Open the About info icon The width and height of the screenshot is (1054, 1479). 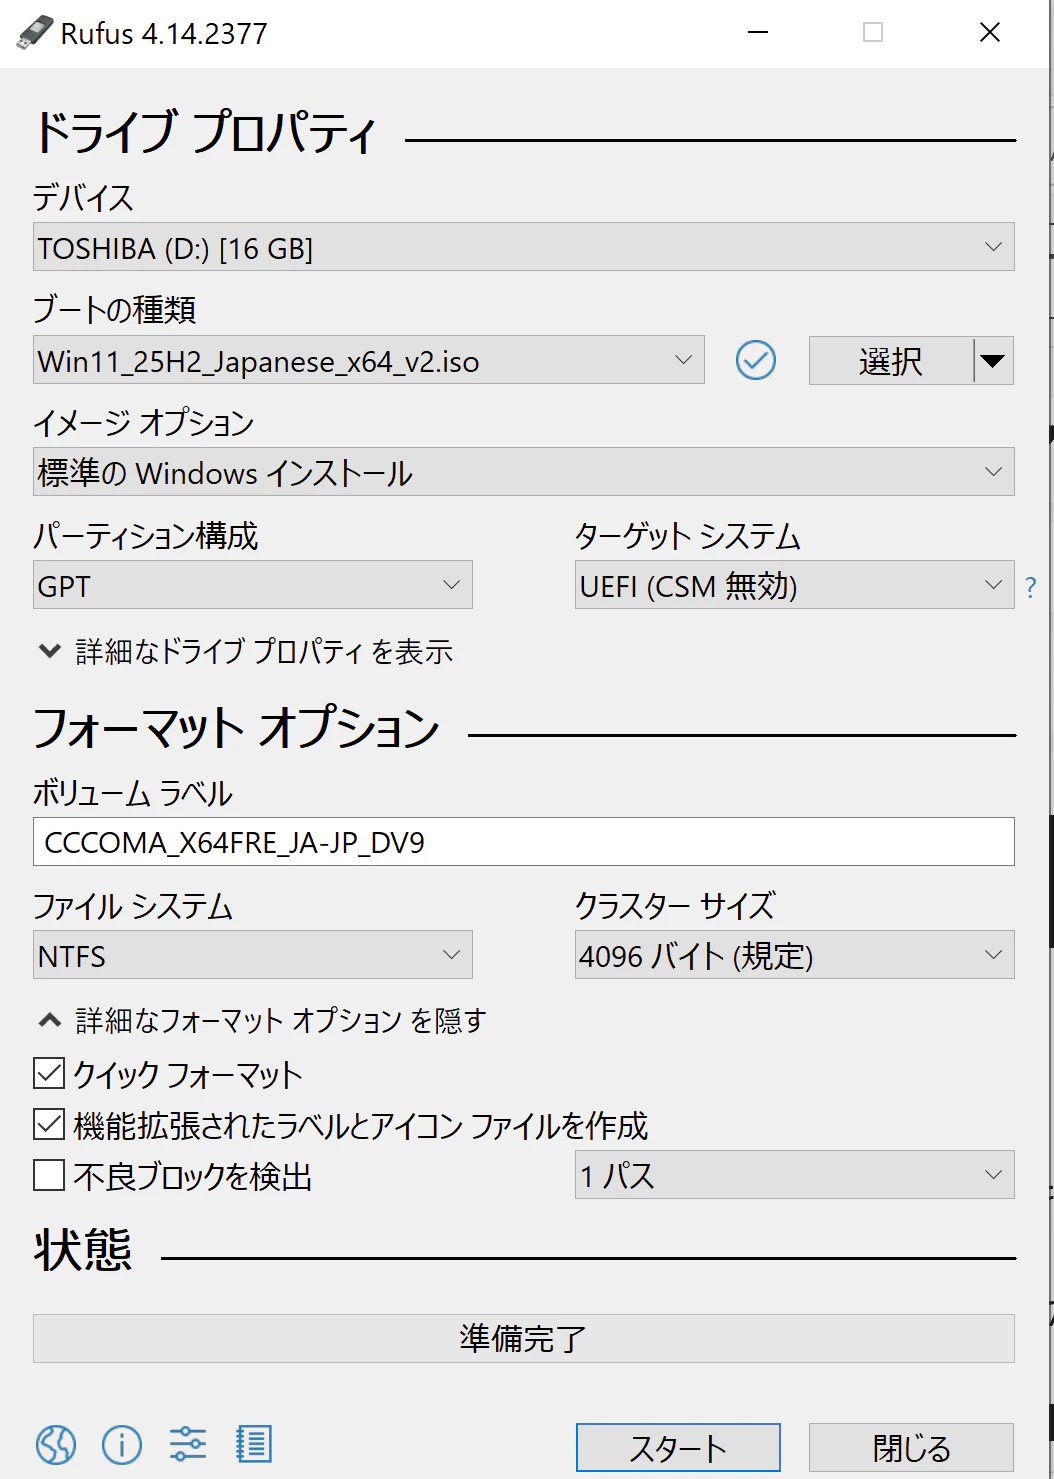[x=122, y=1445]
